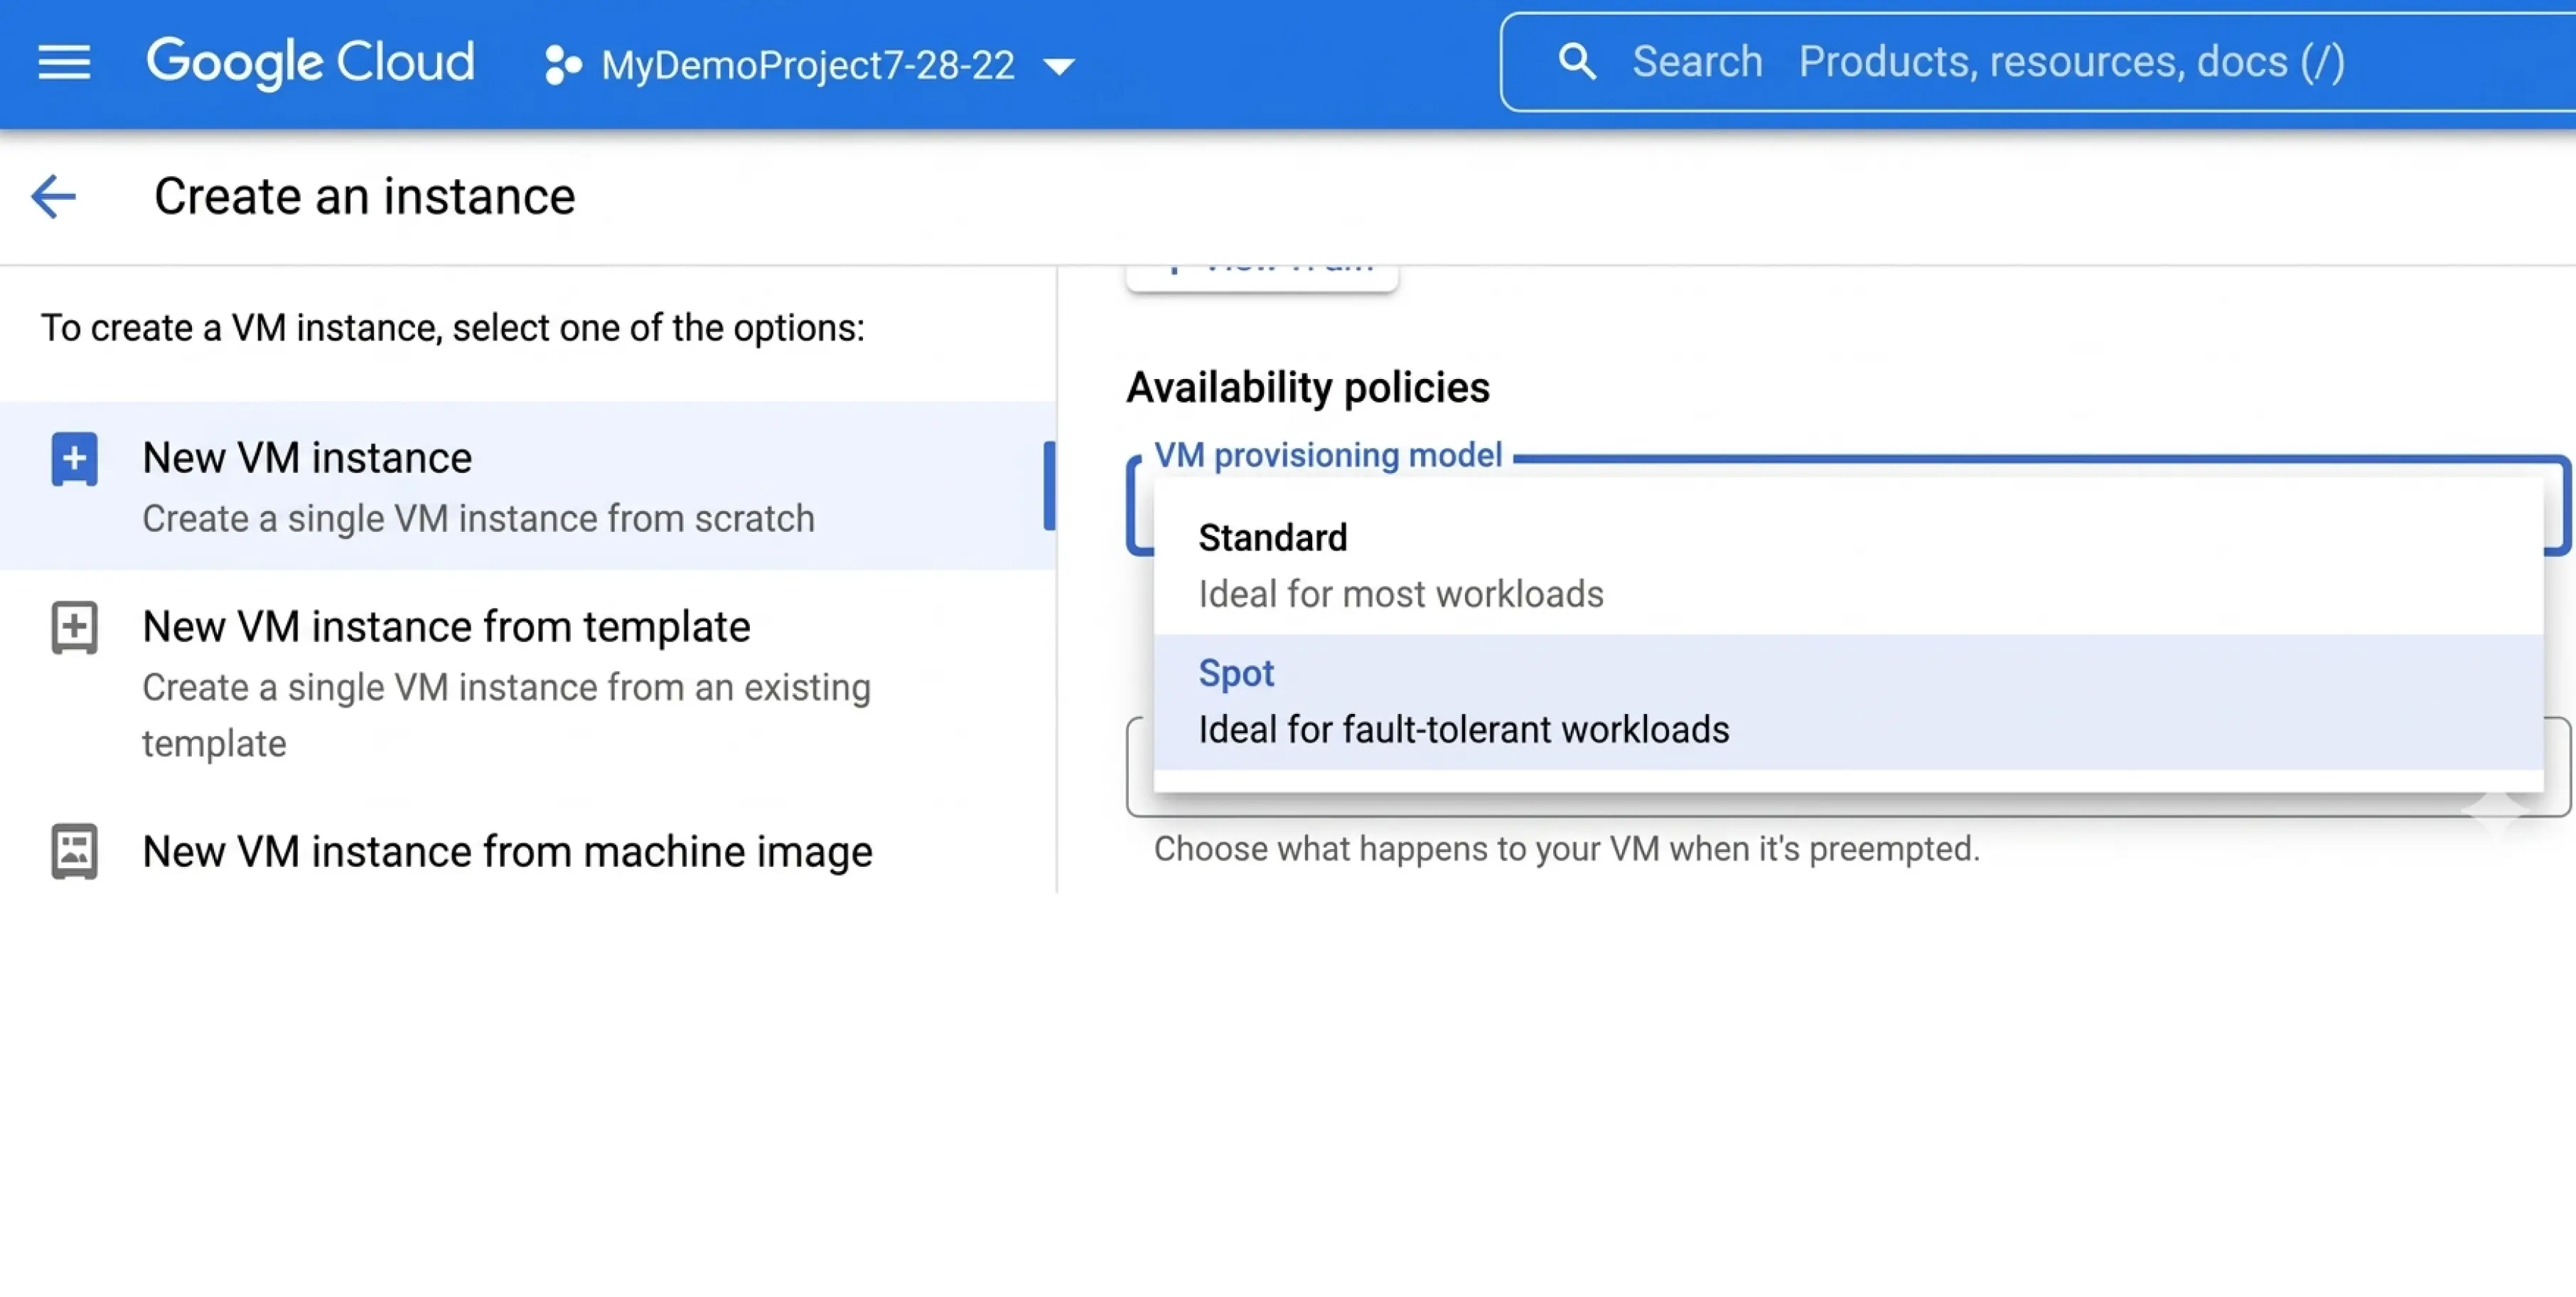This screenshot has height=1297, width=2576.
Task: Click 'Create a single VM instance from scratch' text
Action: coord(478,518)
